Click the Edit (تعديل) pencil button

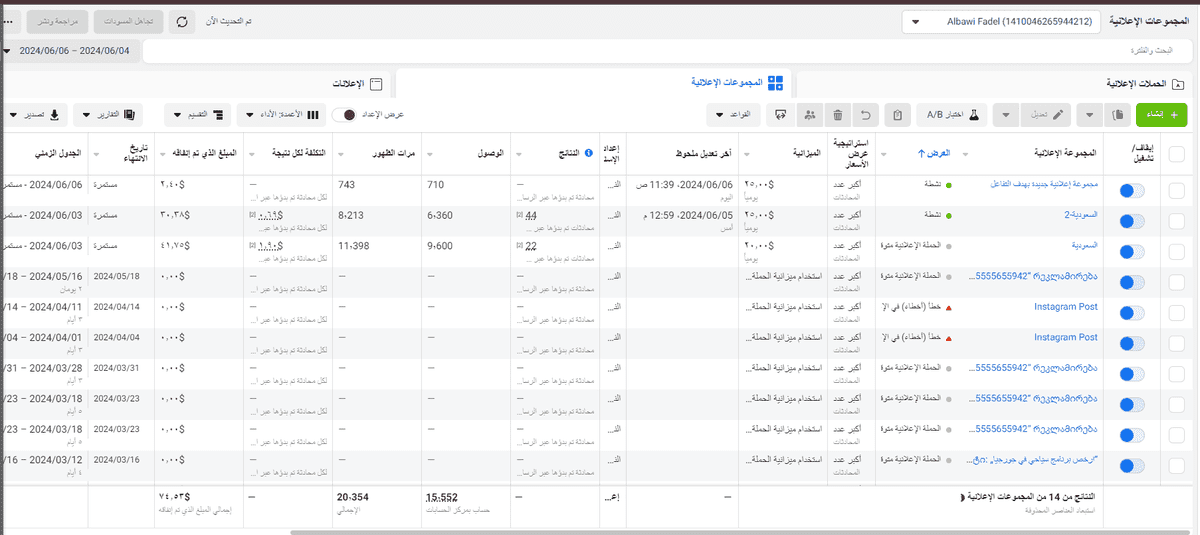[1047, 115]
